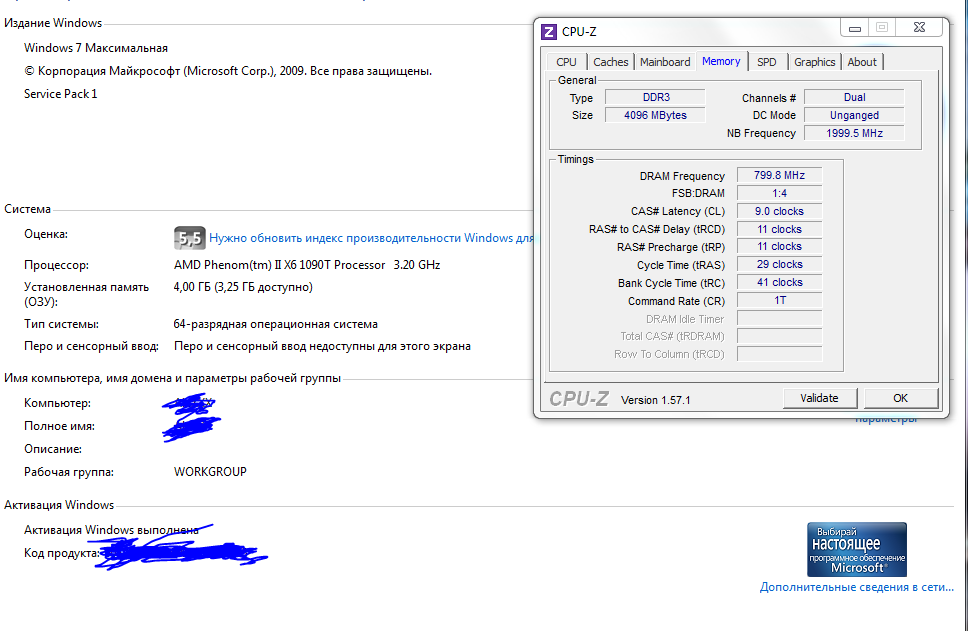Click the NB Frequency value box

(x=854, y=133)
